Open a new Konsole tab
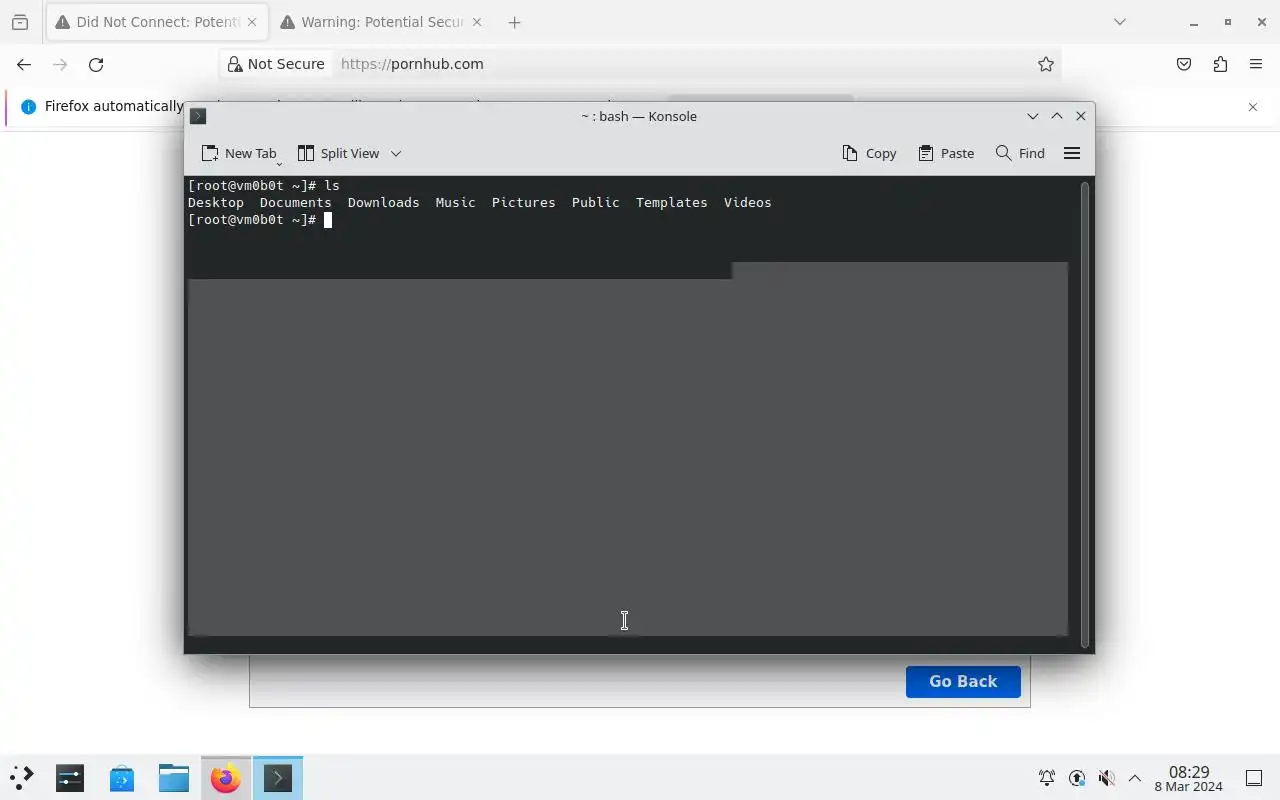 click(x=238, y=153)
